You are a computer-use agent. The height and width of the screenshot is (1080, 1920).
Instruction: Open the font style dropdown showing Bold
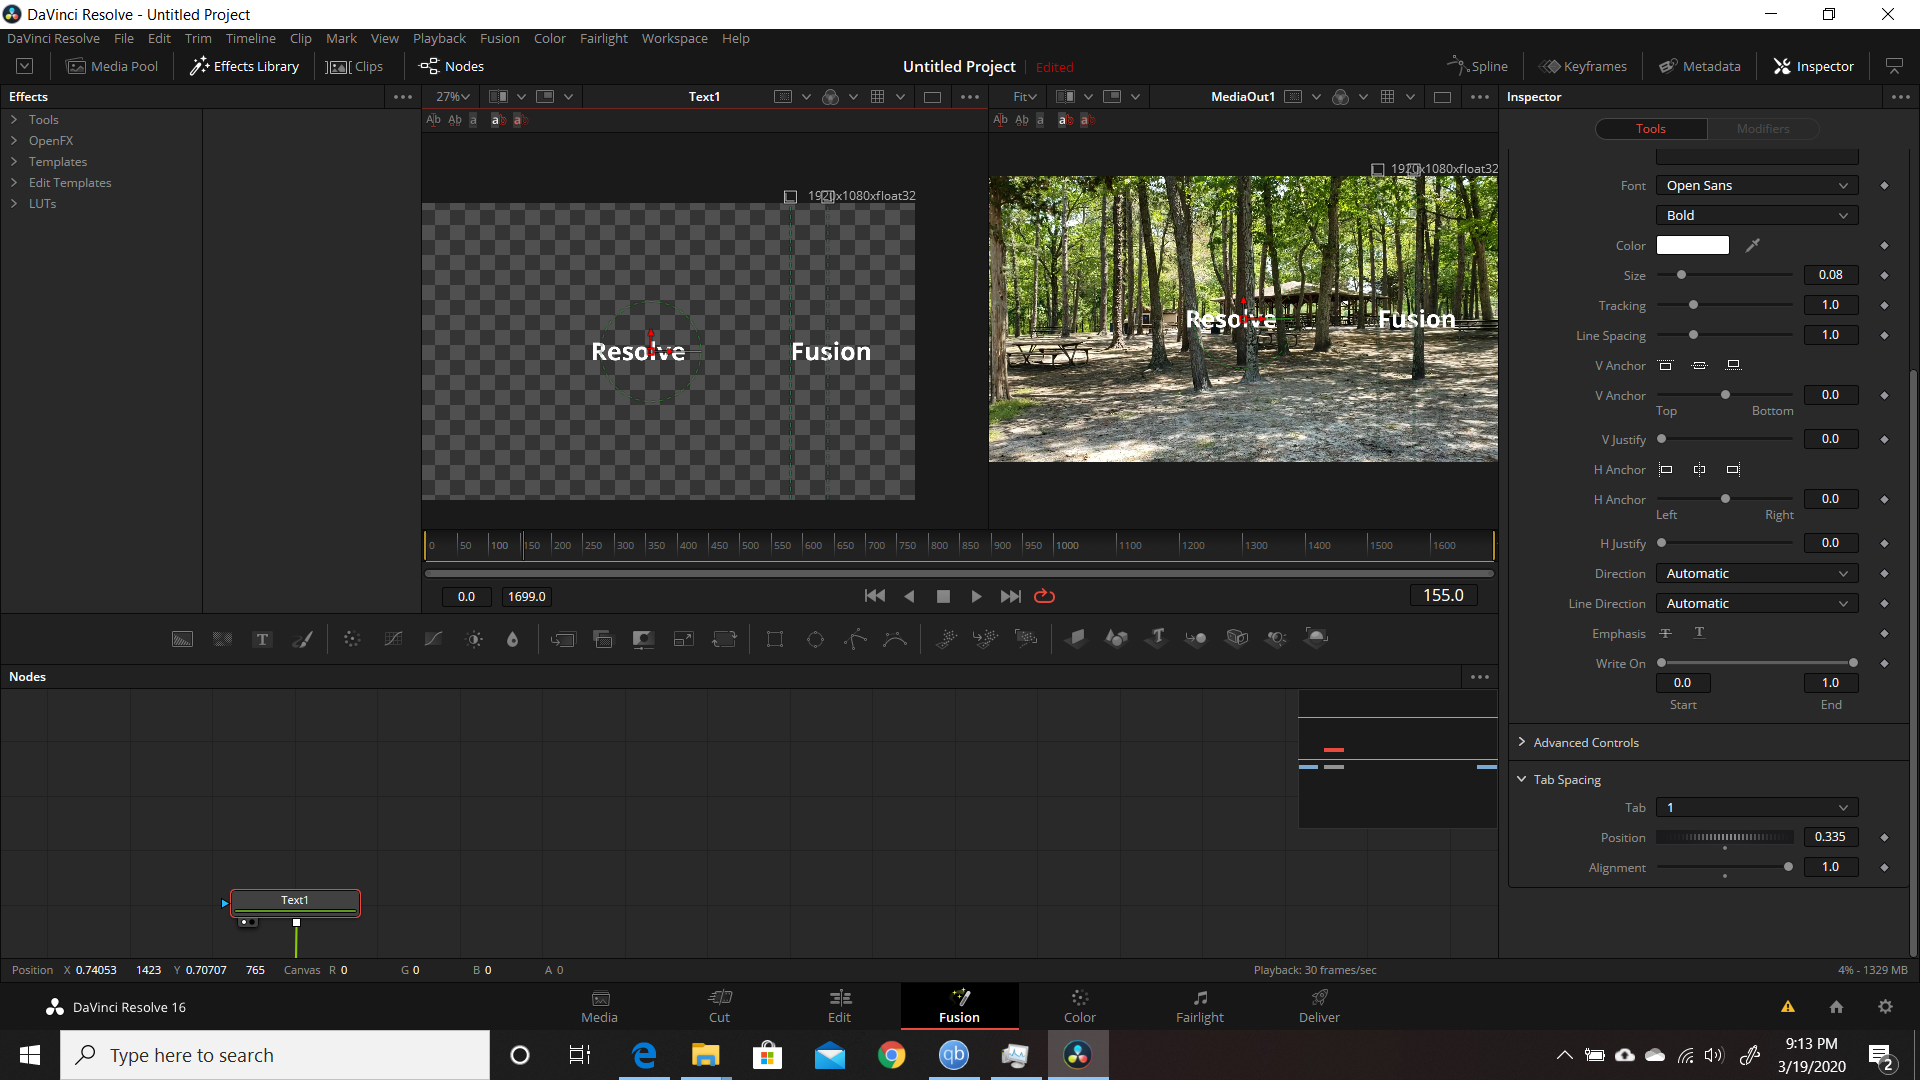(x=1757, y=216)
